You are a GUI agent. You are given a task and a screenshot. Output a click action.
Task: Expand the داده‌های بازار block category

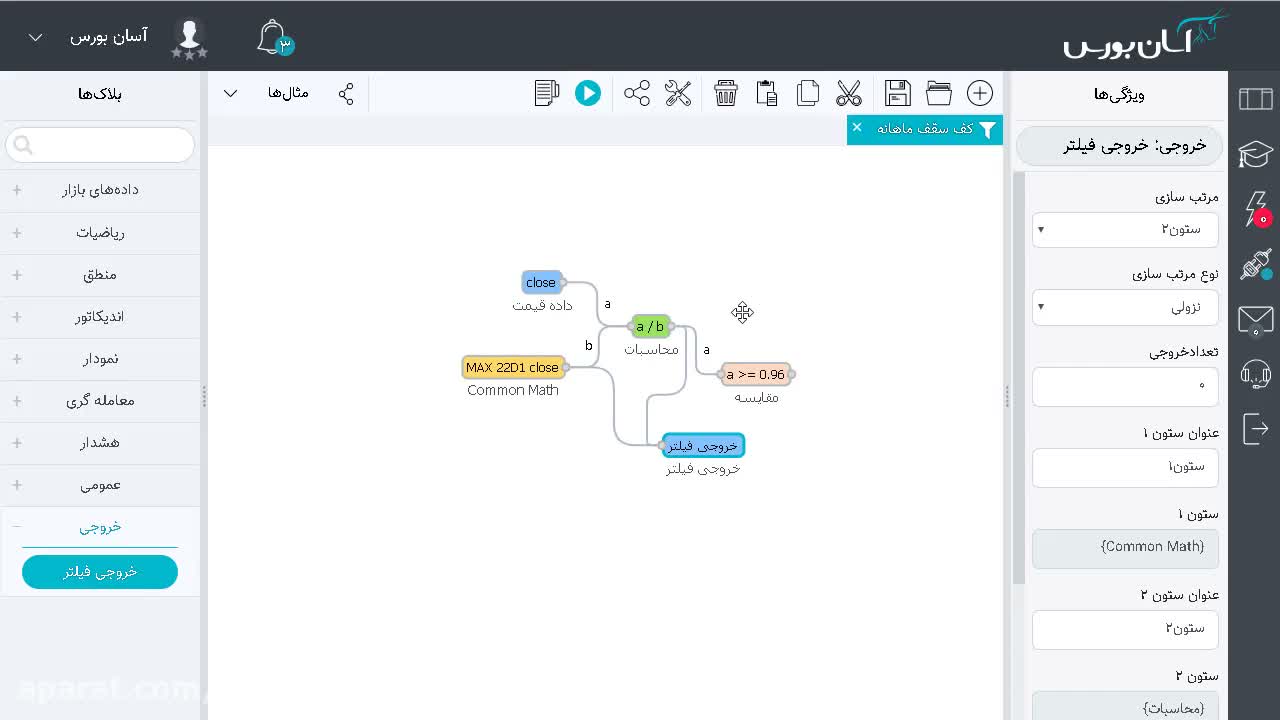(100, 190)
